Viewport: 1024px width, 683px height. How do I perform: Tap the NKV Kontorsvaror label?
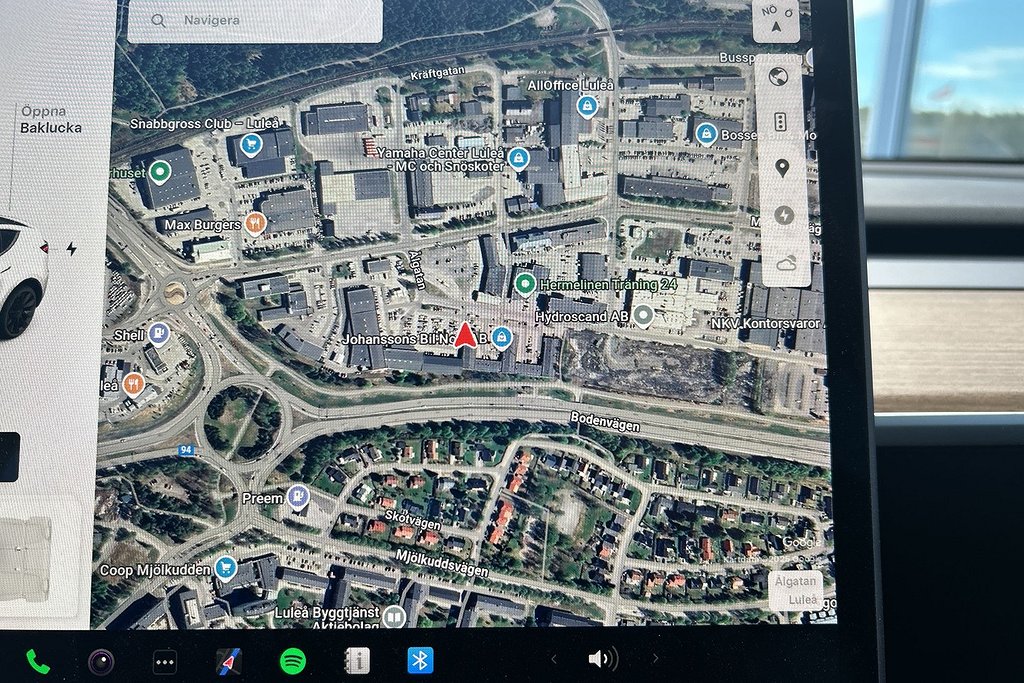coord(766,323)
